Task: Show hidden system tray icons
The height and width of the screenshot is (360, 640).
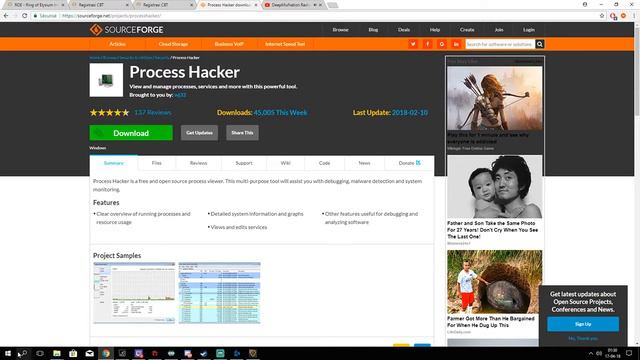Action: coord(590,353)
